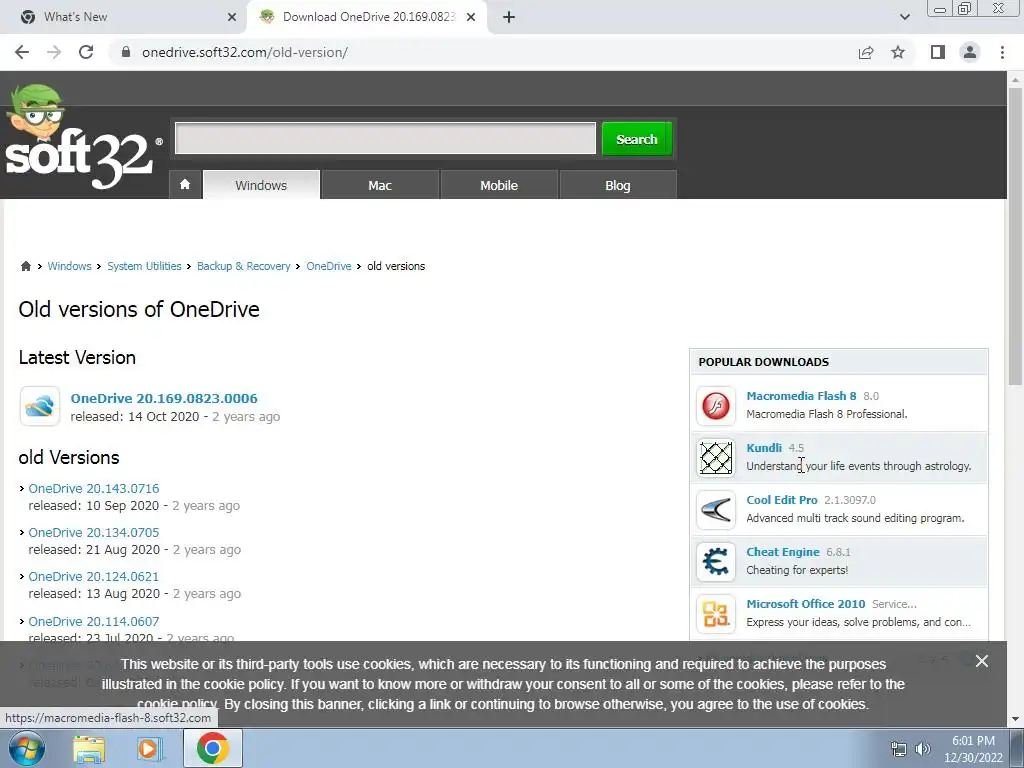Click the Microsoft Office 2010 icon

click(716, 614)
